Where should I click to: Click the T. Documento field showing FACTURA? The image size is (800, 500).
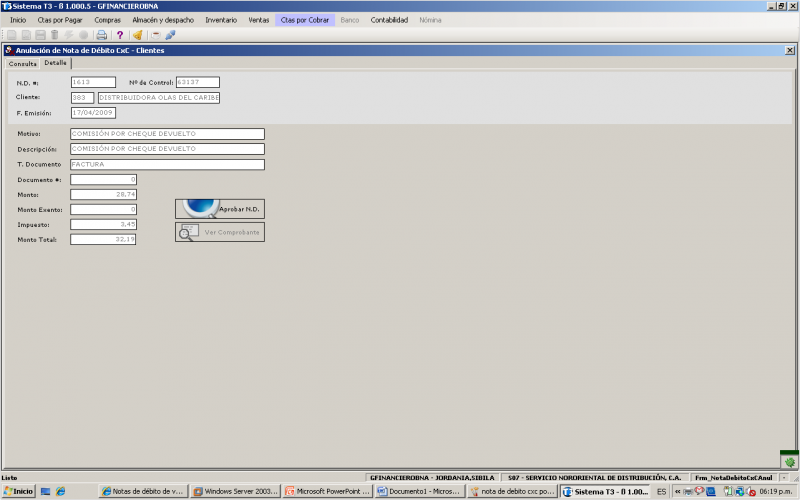(167, 164)
